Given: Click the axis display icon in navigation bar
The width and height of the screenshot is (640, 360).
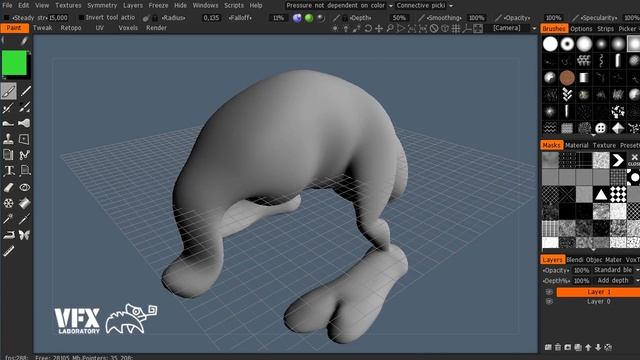Looking at the screenshot, I should [467, 28].
